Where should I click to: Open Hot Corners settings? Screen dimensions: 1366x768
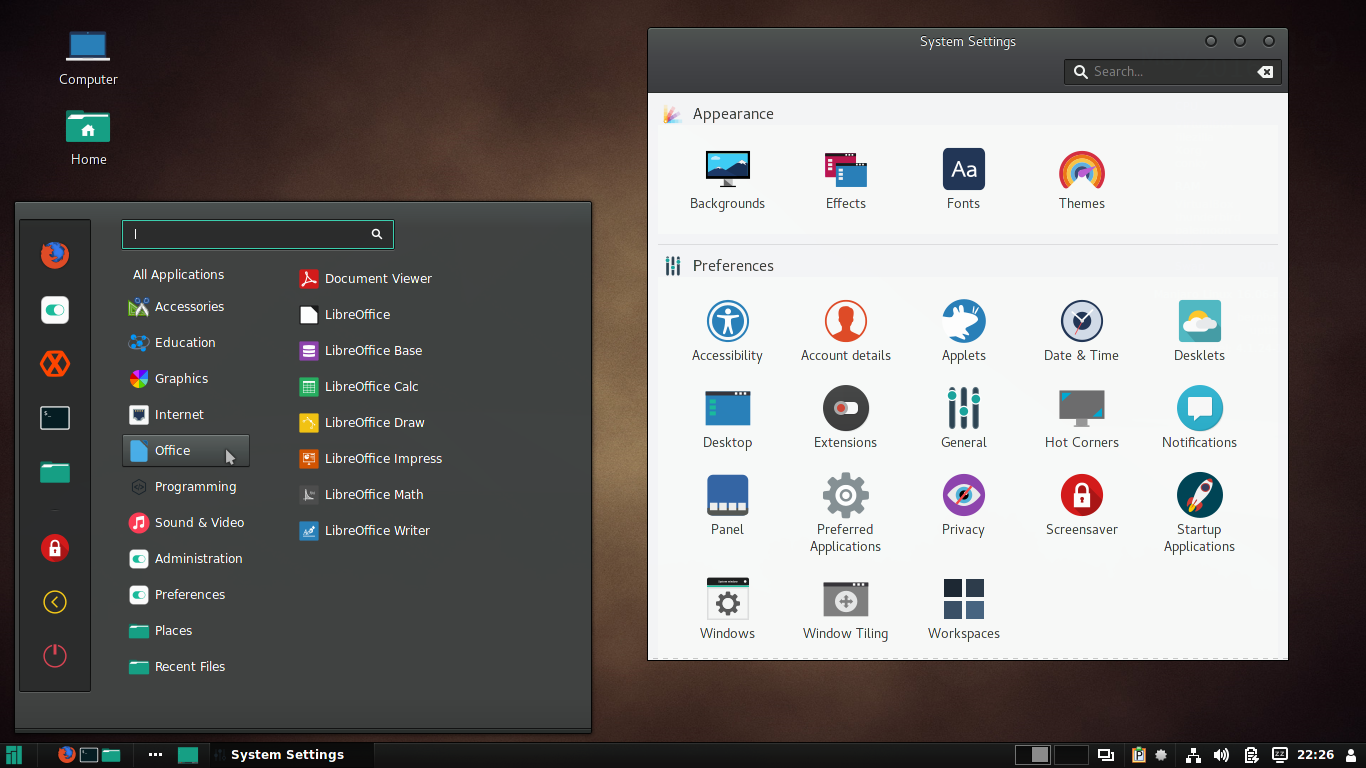(1081, 419)
